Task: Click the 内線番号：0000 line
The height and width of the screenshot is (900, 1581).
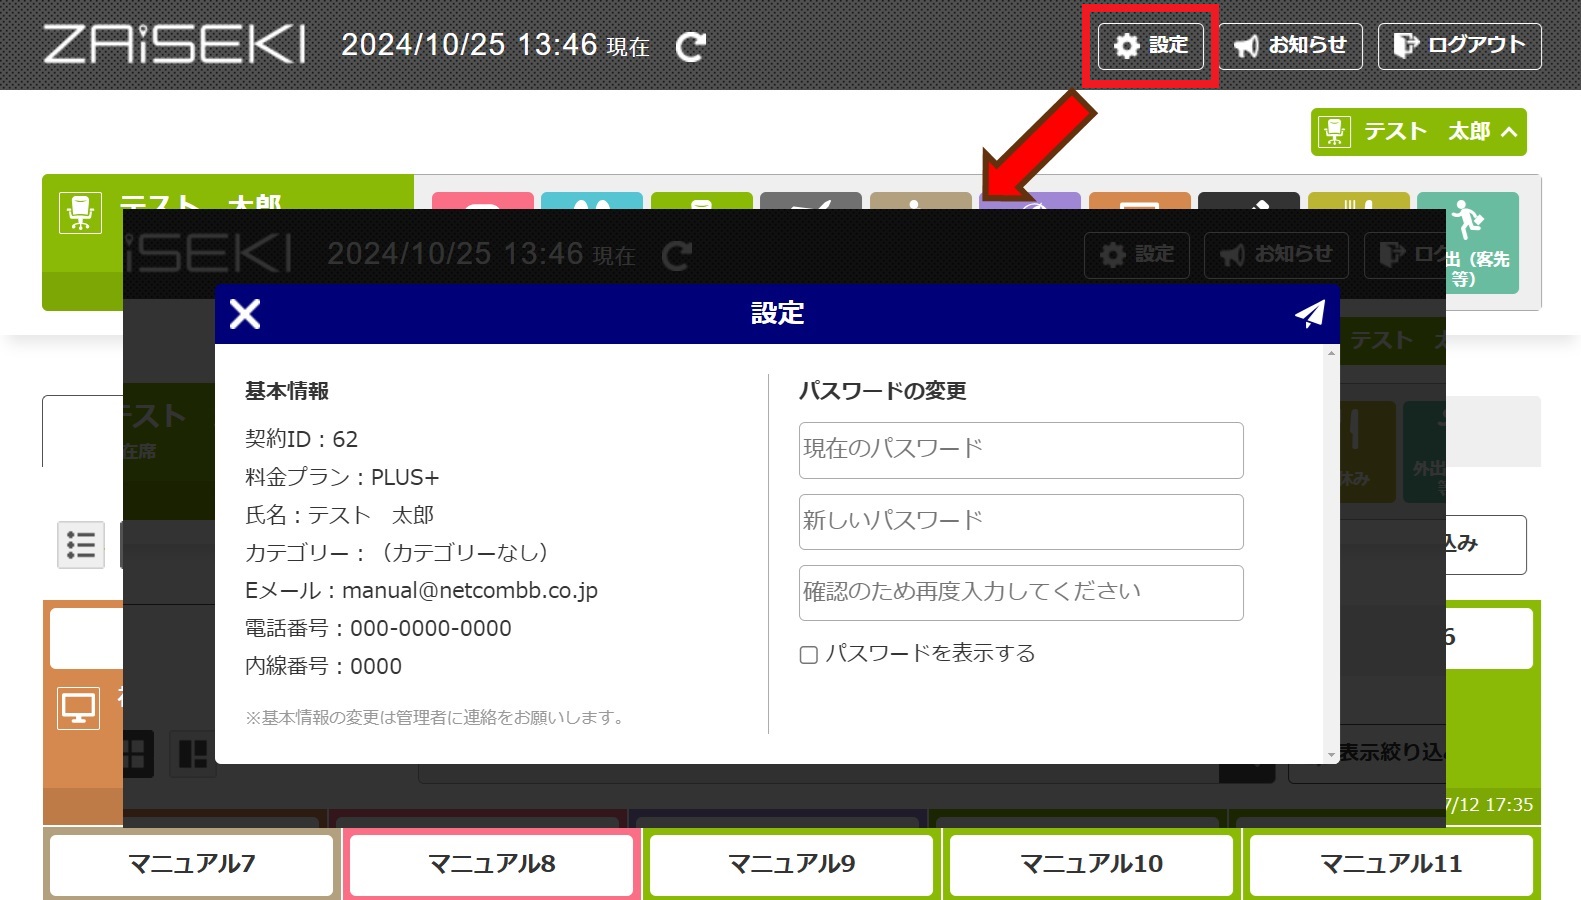Action: pos(323,667)
